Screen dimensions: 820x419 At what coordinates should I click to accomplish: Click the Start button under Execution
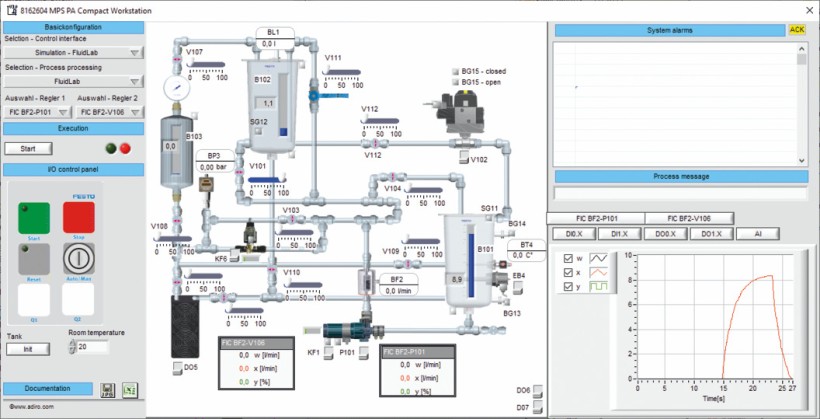click(x=28, y=148)
